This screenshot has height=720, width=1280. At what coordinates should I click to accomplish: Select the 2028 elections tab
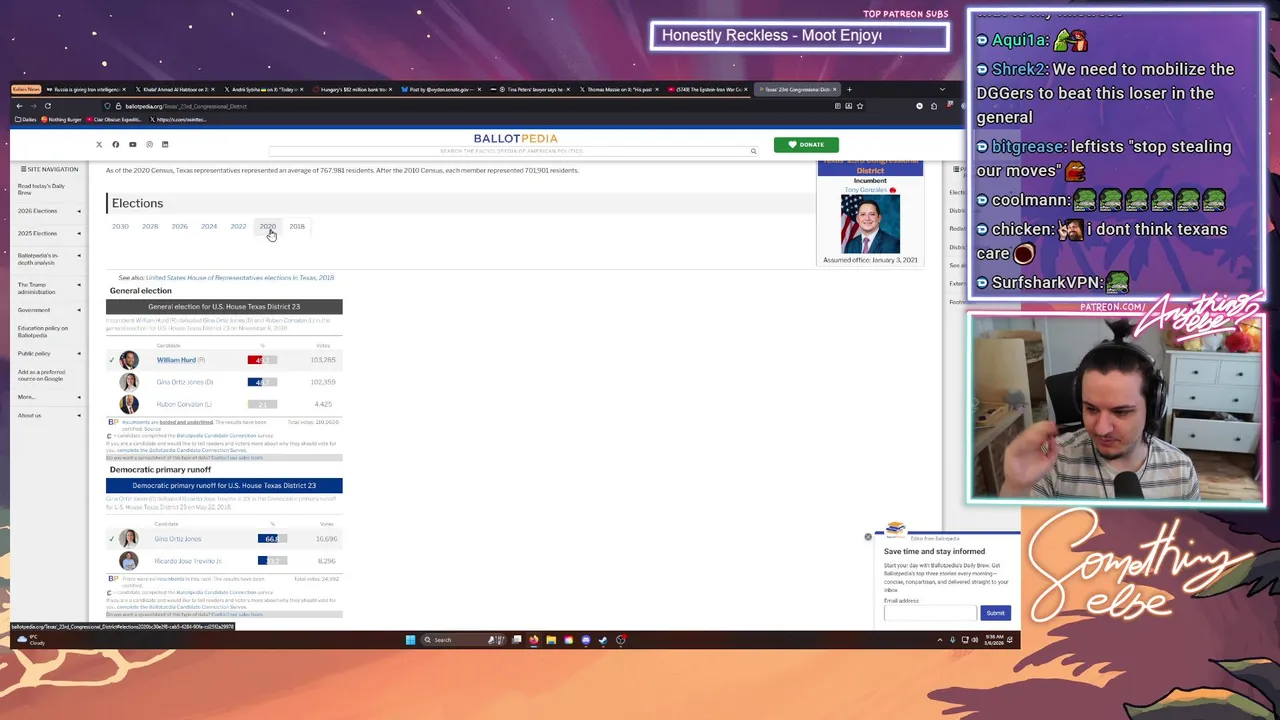coord(150,227)
